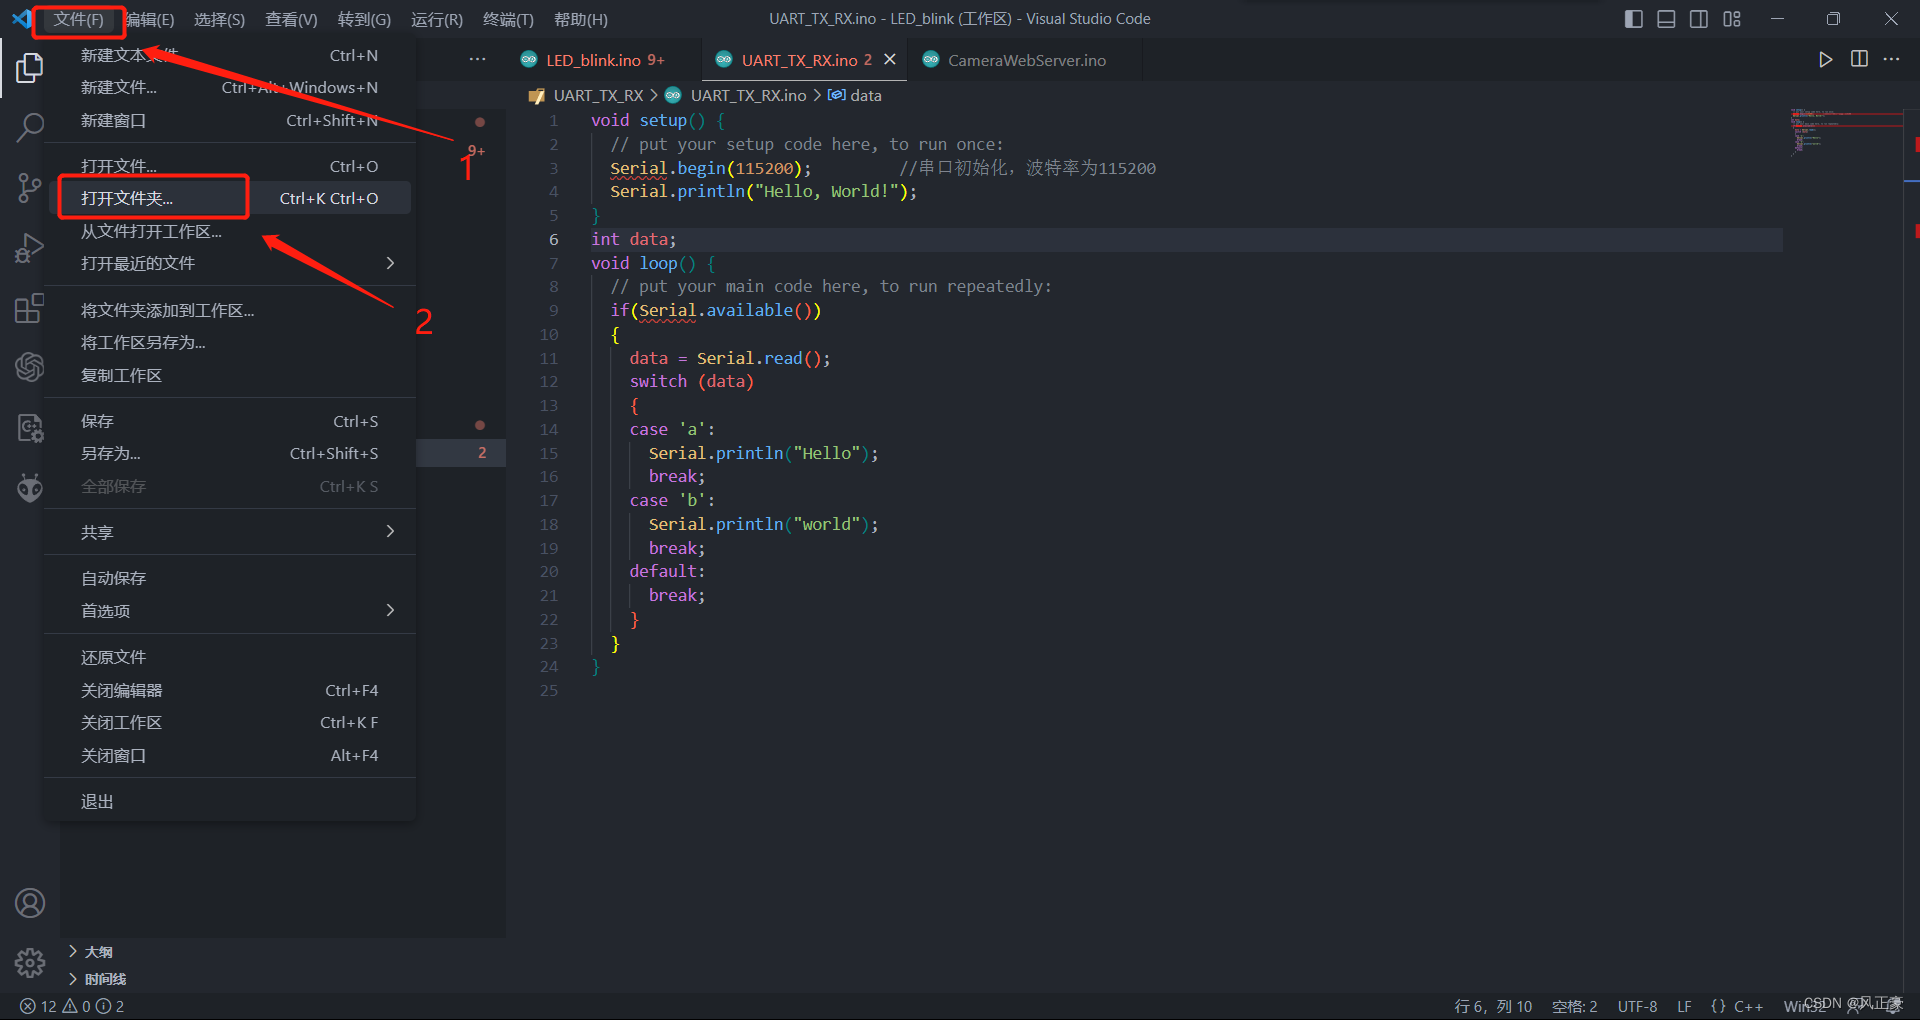1920x1020 pixels.
Task: Toggle bottom panel layout icon
Action: point(1666,19)
